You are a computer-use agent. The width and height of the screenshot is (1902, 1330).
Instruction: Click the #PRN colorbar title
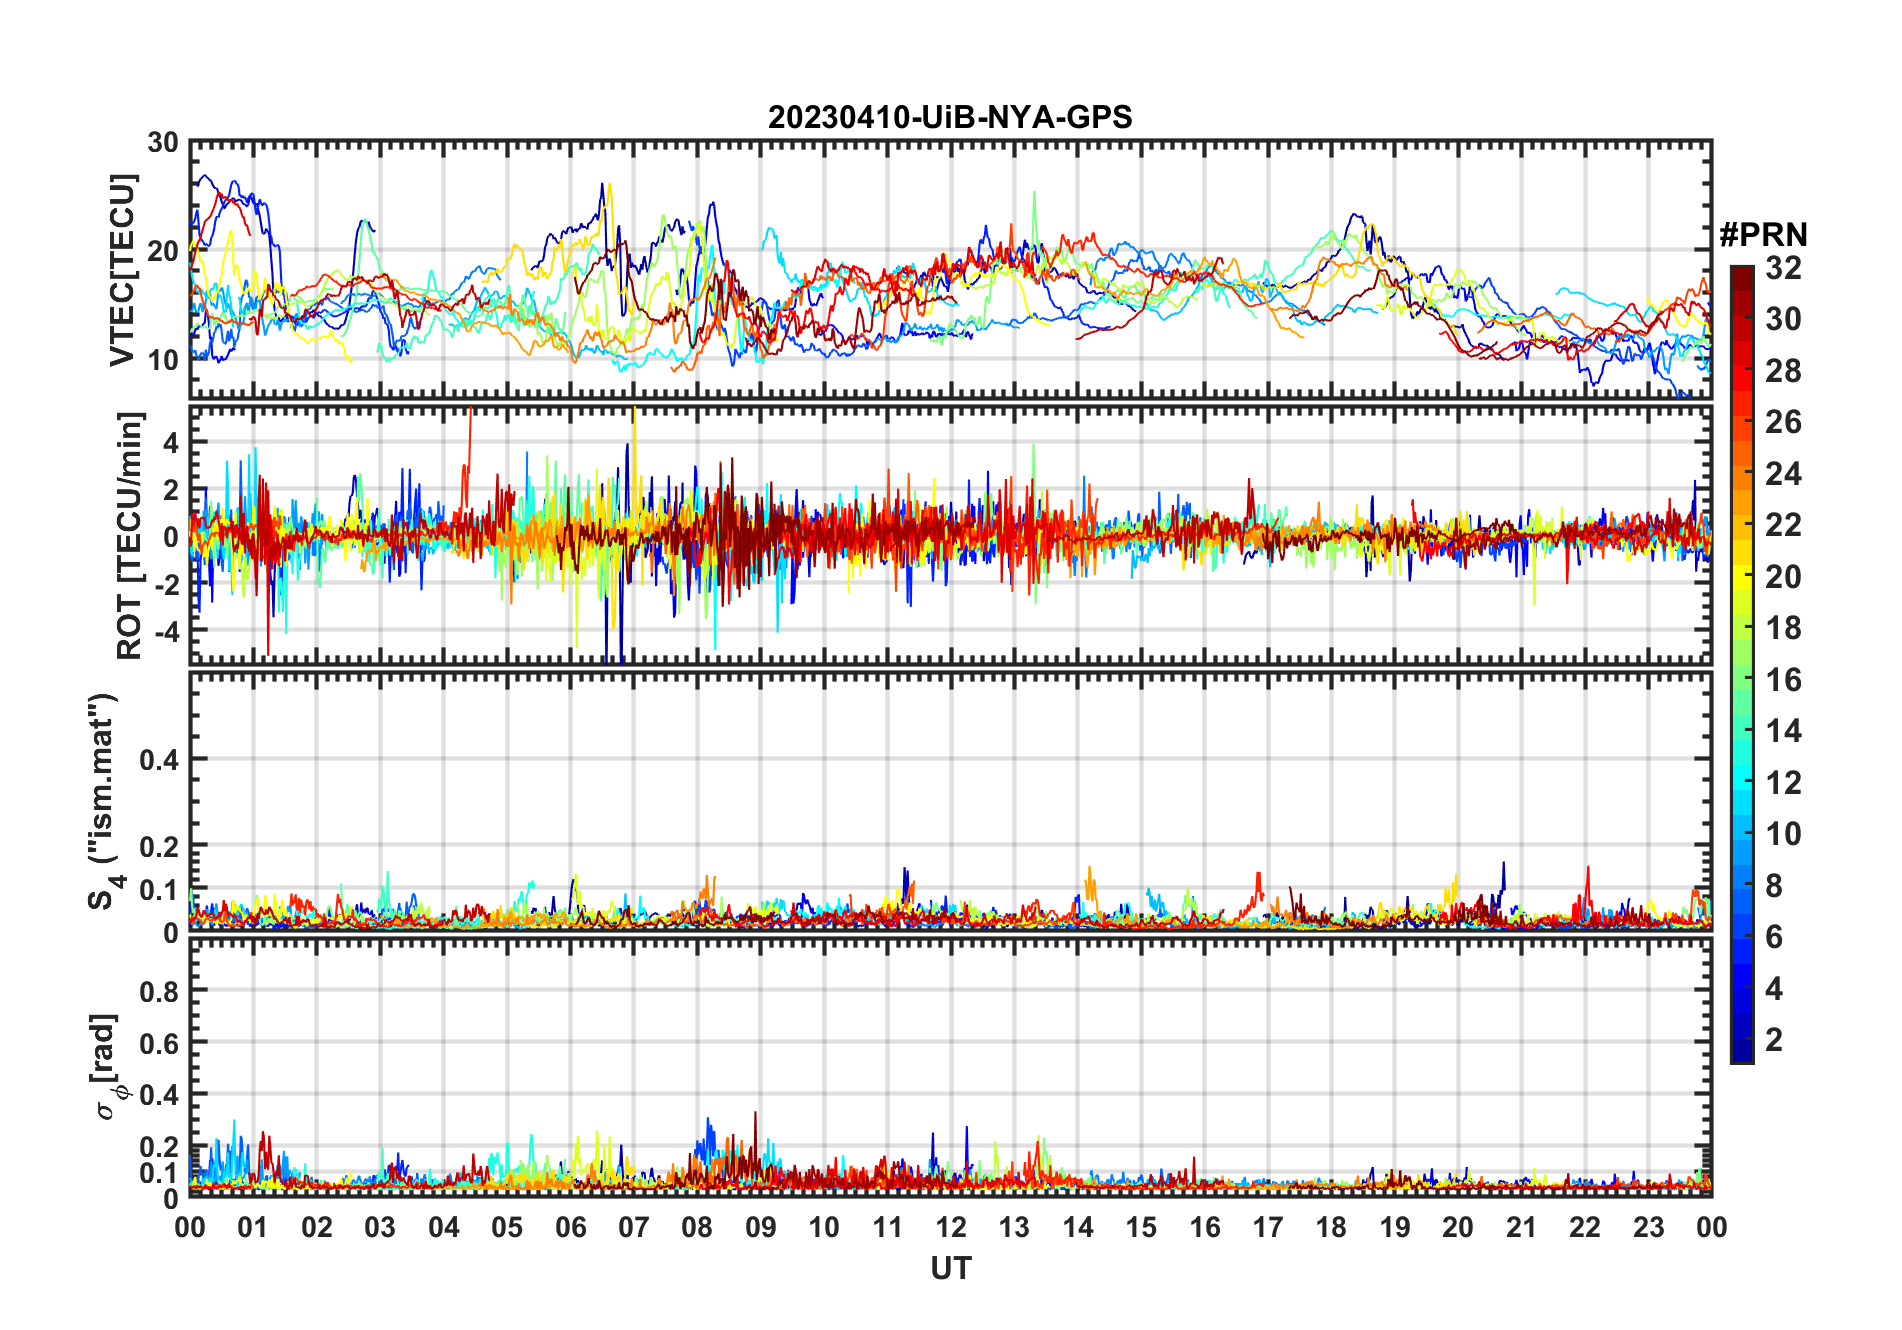point(1763,235)
